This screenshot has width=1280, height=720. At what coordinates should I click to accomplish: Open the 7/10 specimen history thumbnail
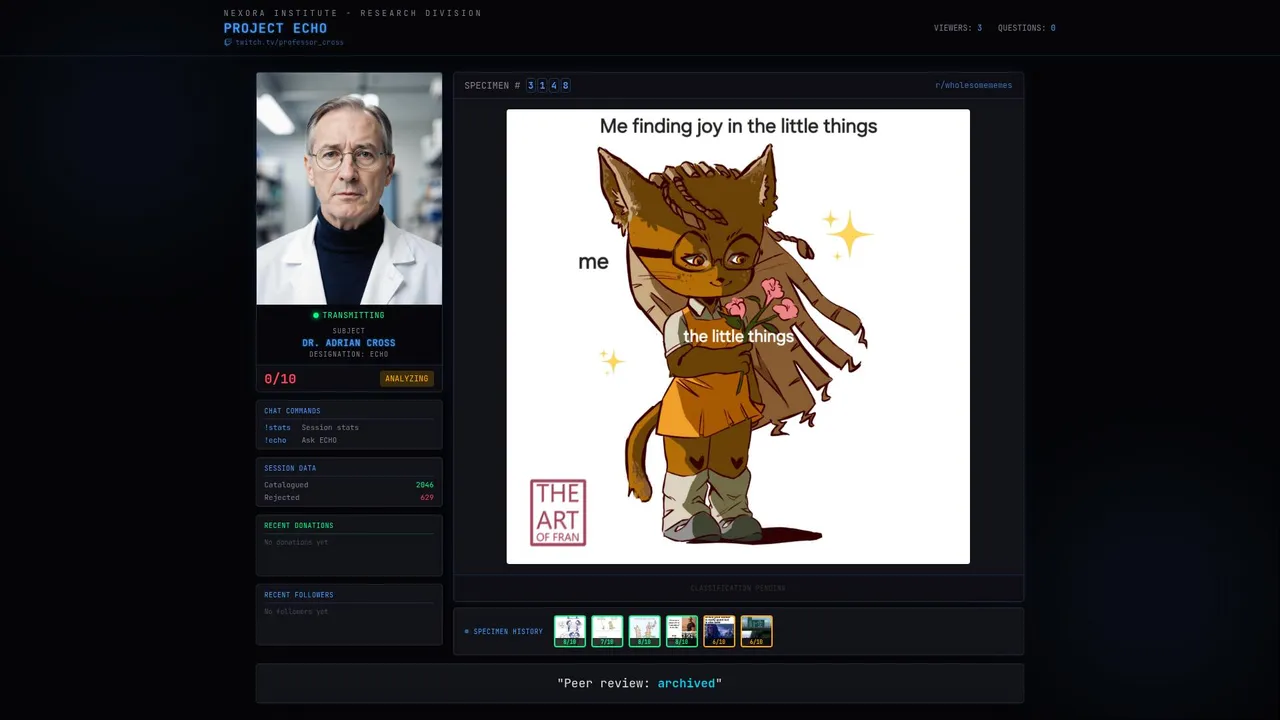pyautogui.click(x=607, y=631)
